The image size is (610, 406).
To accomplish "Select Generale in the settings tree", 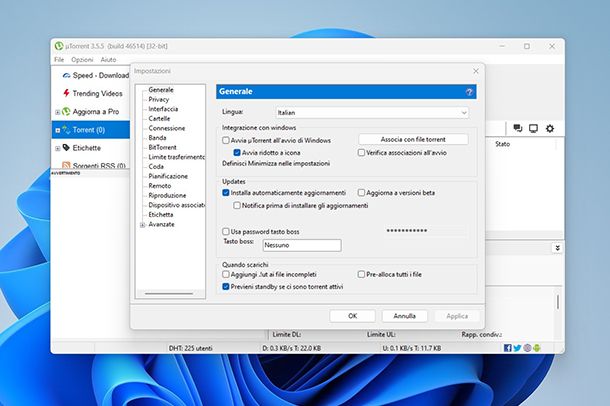I will (161, 90).
